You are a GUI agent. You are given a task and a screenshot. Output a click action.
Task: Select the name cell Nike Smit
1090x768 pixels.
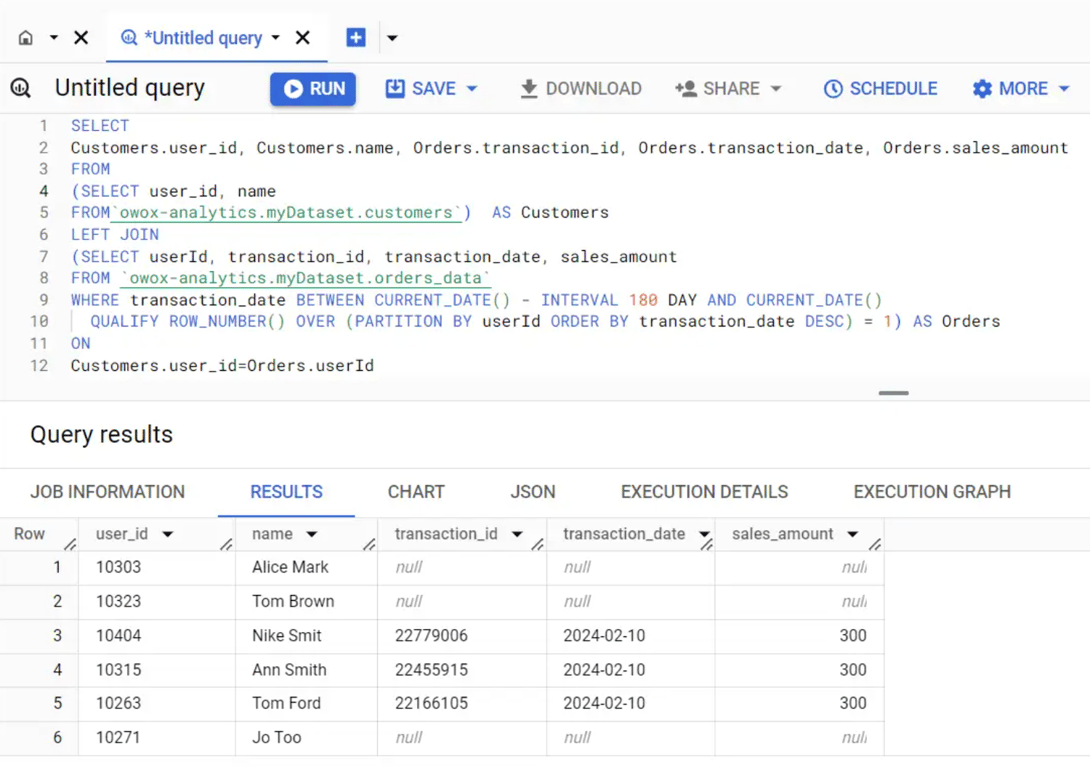pos(307,636)
